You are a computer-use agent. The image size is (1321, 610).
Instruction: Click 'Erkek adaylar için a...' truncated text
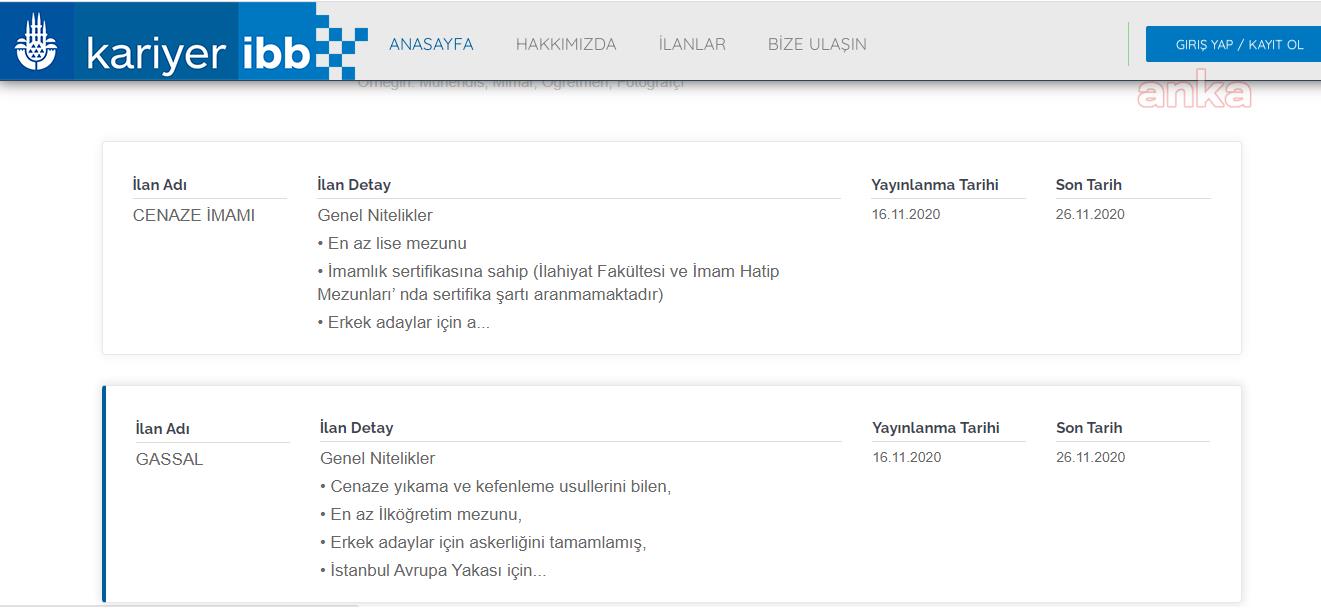(x=404, y=323)
